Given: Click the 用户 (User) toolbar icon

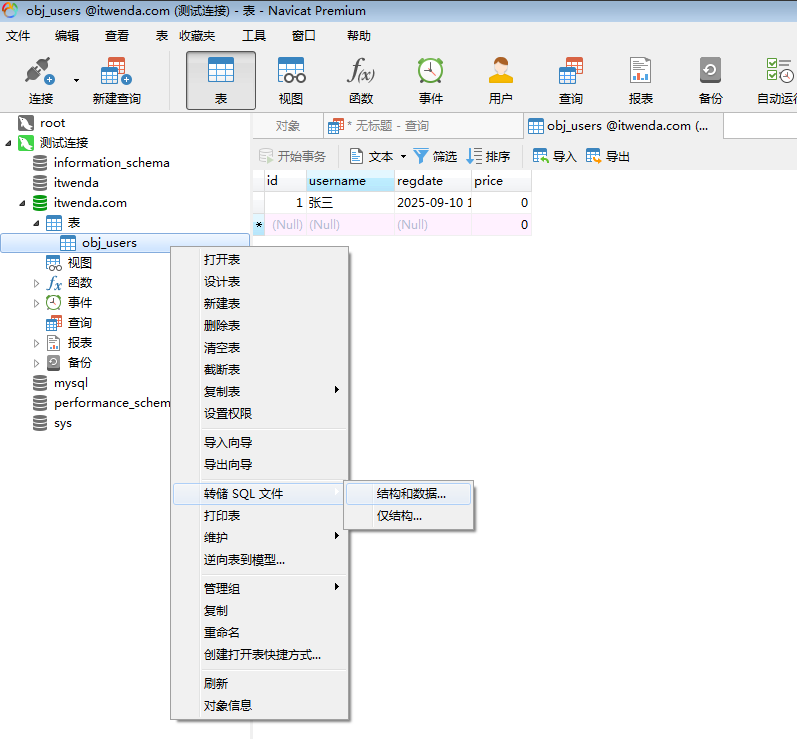Looking at the screenshot, I should (x=500, y=80).
